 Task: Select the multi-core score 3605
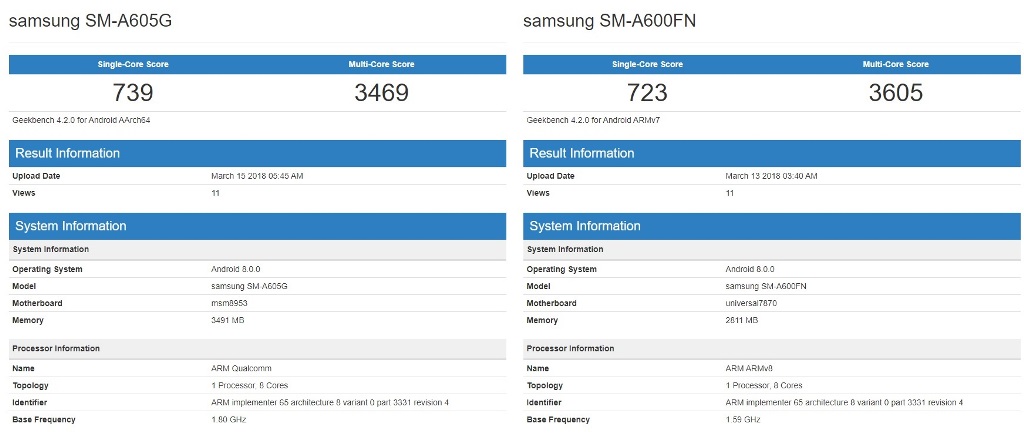tap(895, 93)
